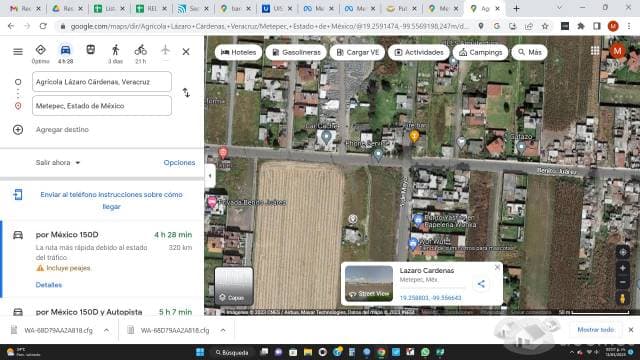Click the address bar URL
640x360 pixels.
pos(269,26)
